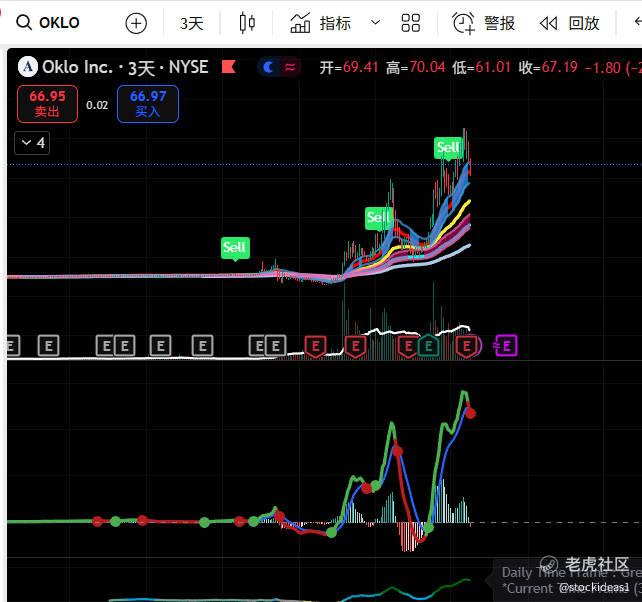
Task: Click the topmost Sell signal label
Action: [448, 148]
